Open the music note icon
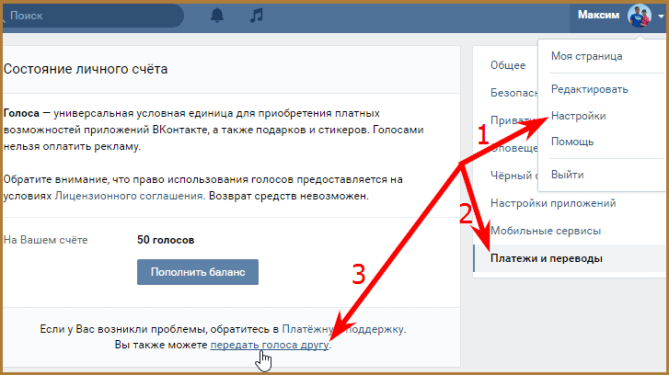This screenshot has height=375, width=669. click(x=256, y=15)
